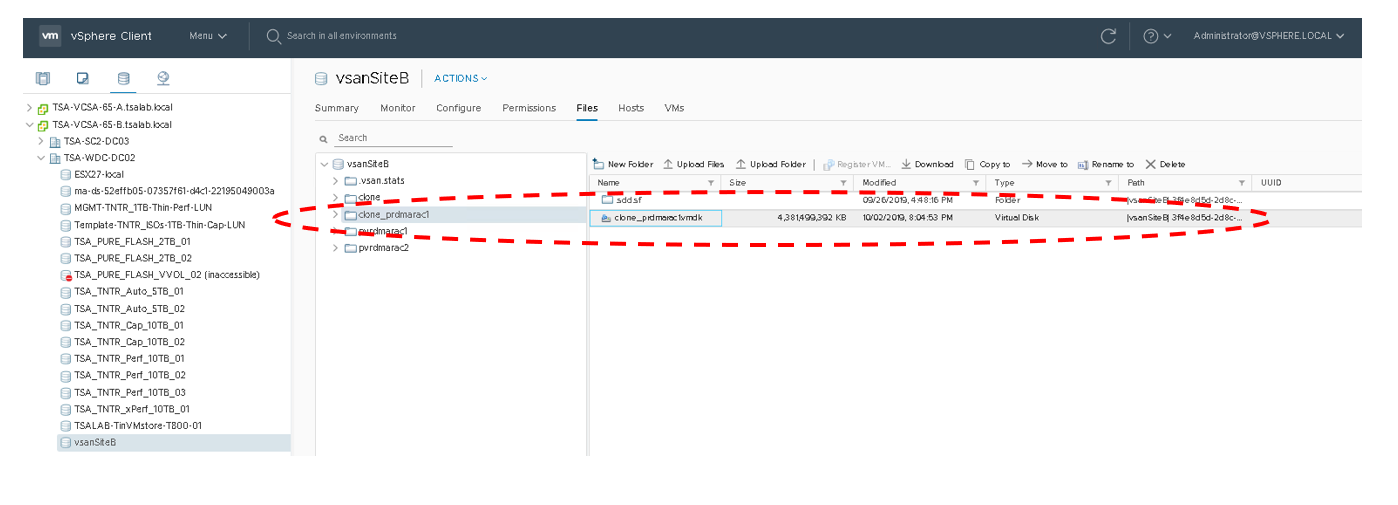Click the Upload Folder button
Image resolution: width=1398 pixels, height=505 pixels.
pos(770,164)
